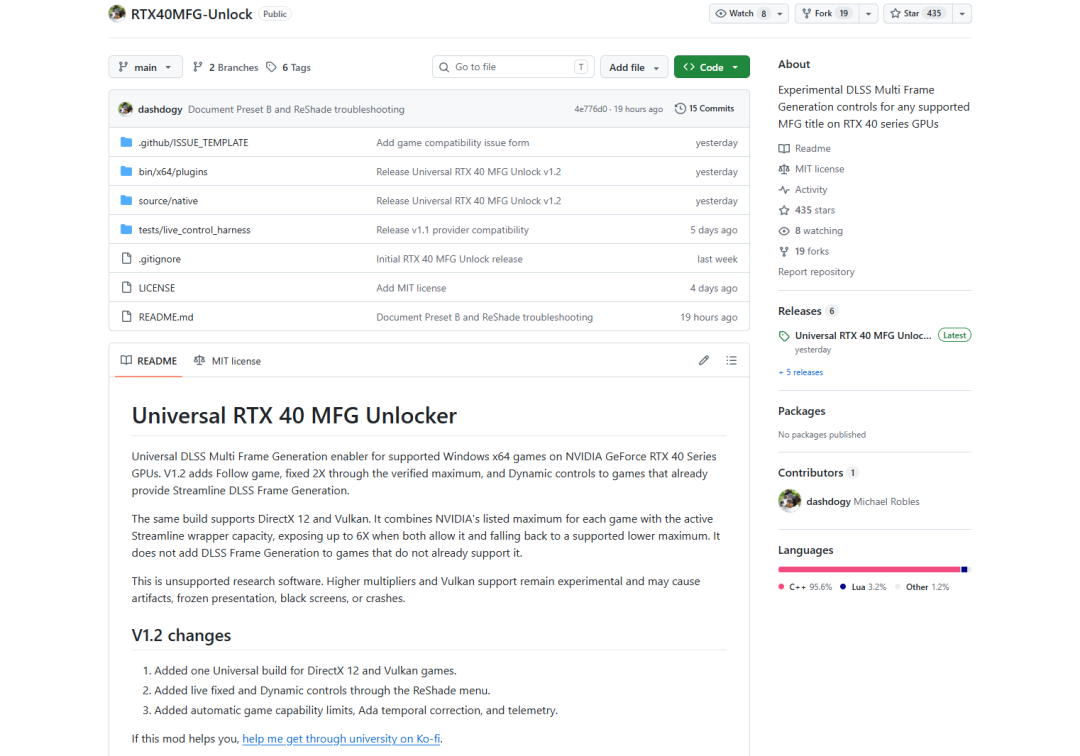Viewport: 1080px width, 756px height.
Task: Click the .github/ISSUE_TEMPLATE folder icon
Action: 126,142
